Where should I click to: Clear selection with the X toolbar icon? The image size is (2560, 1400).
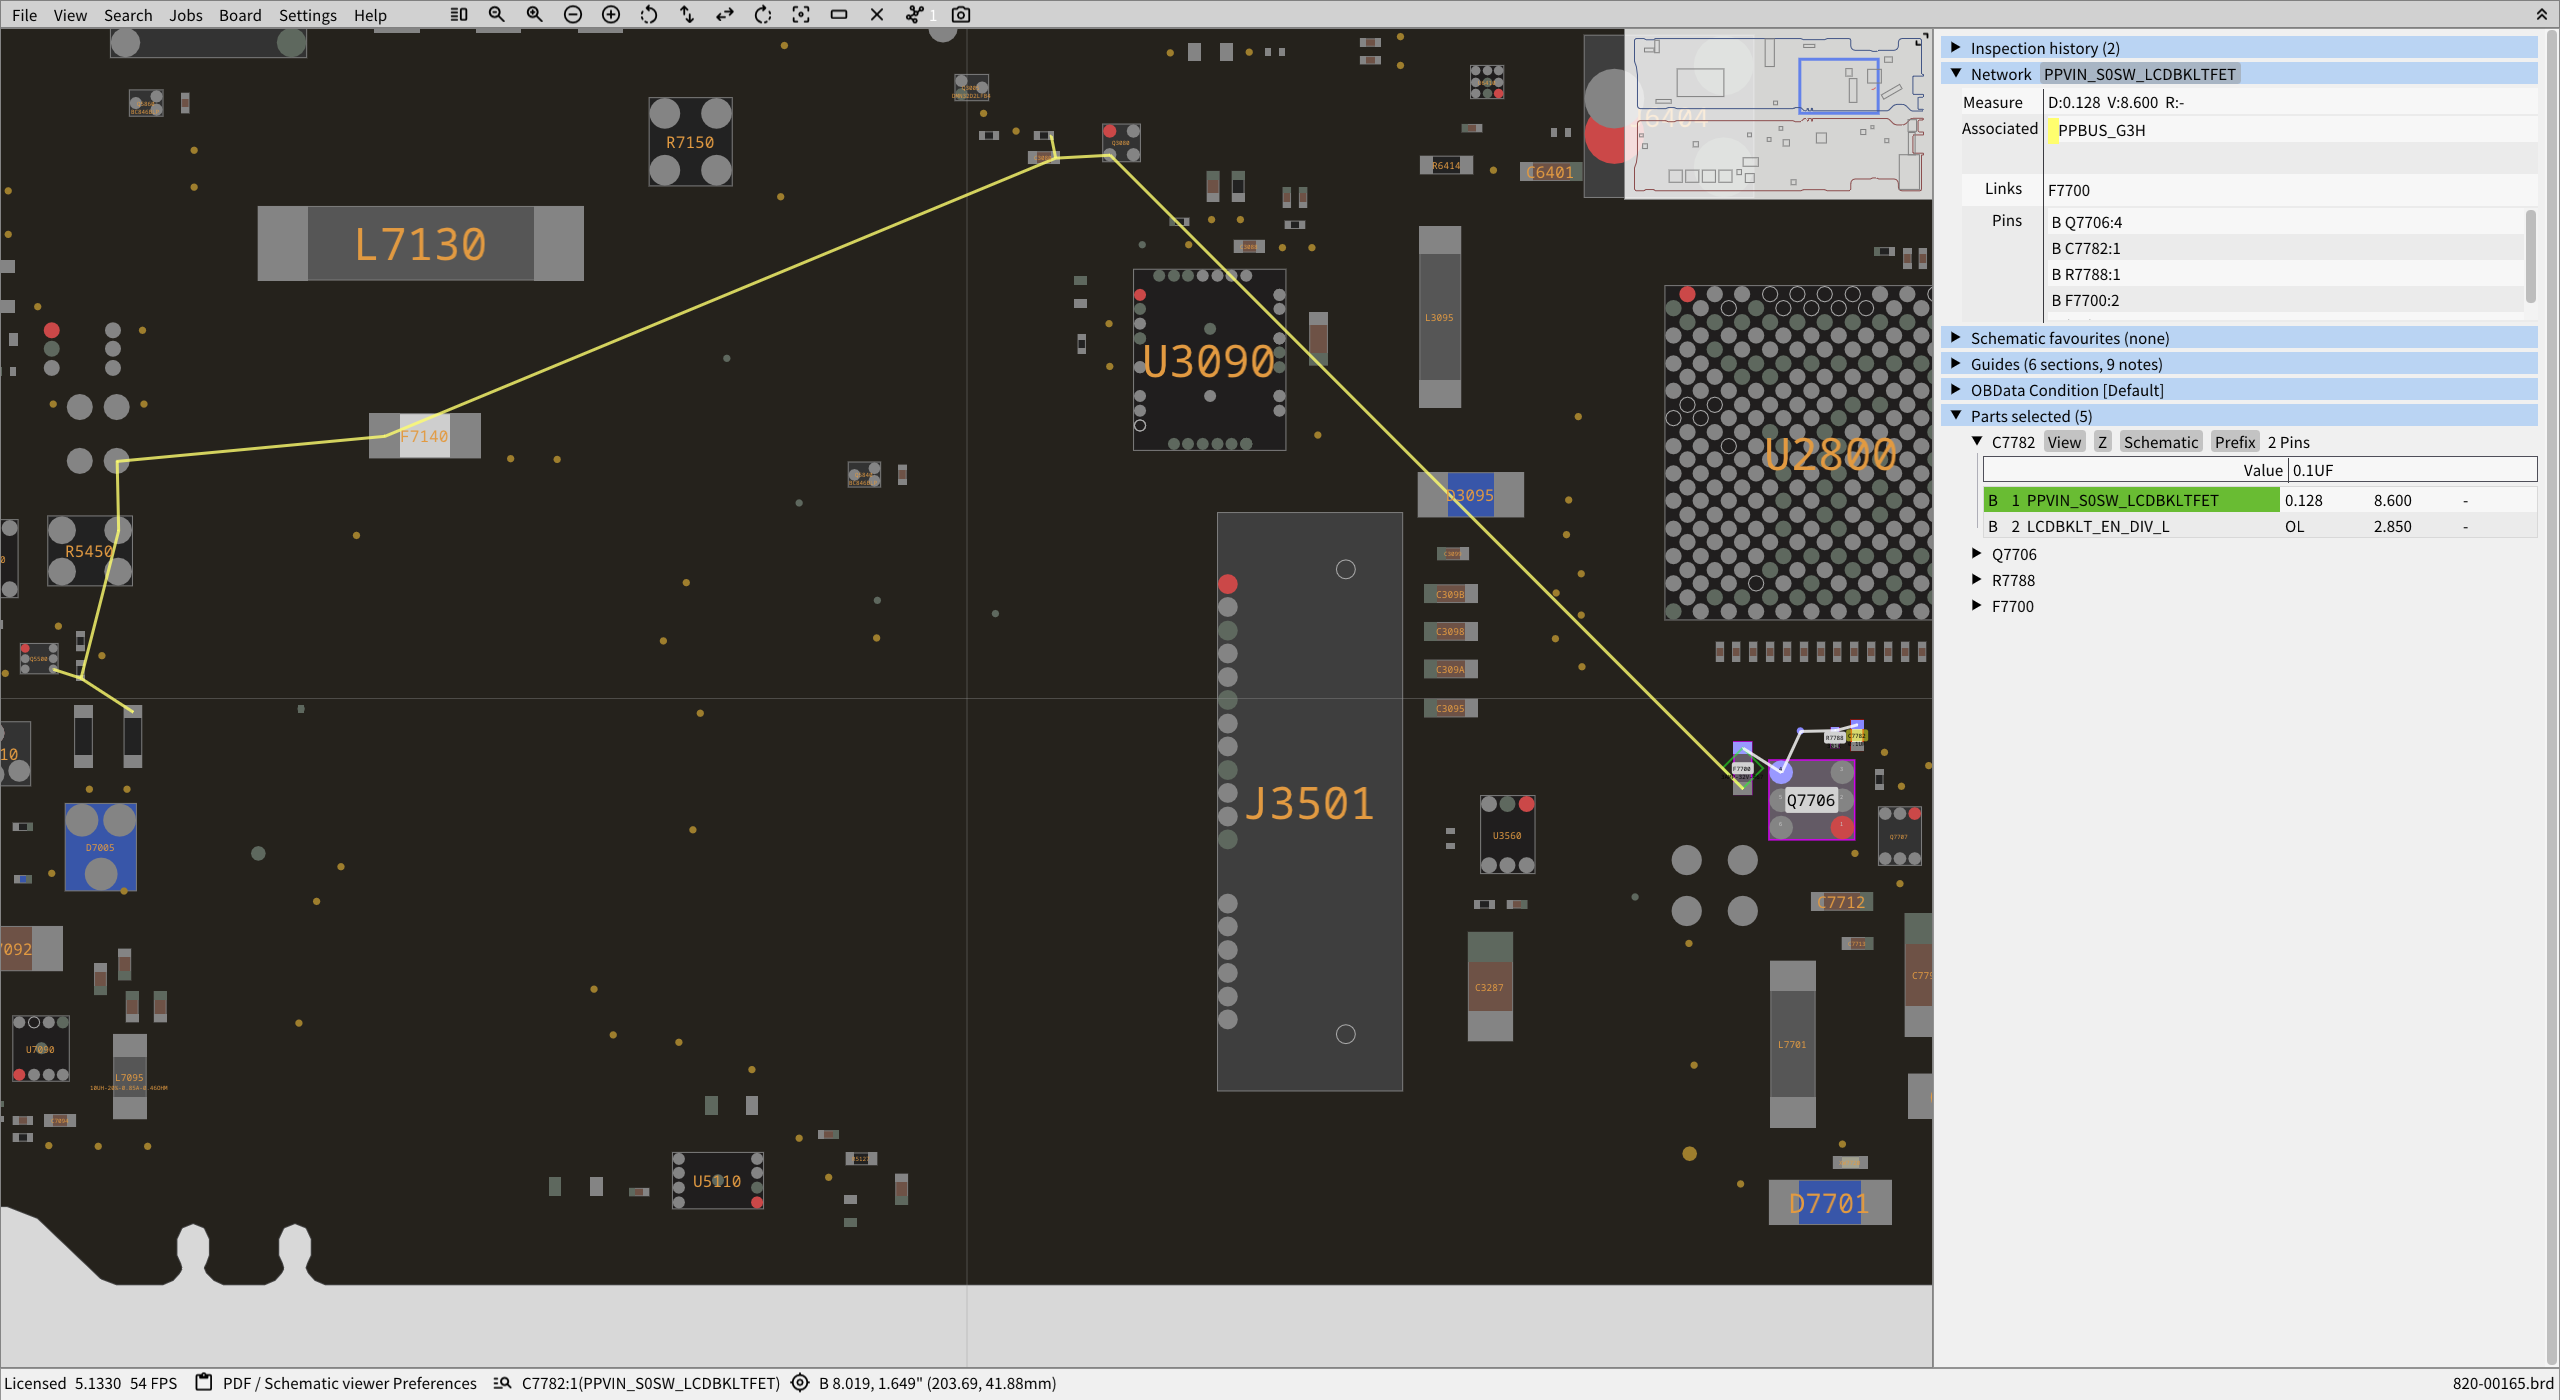877,14
